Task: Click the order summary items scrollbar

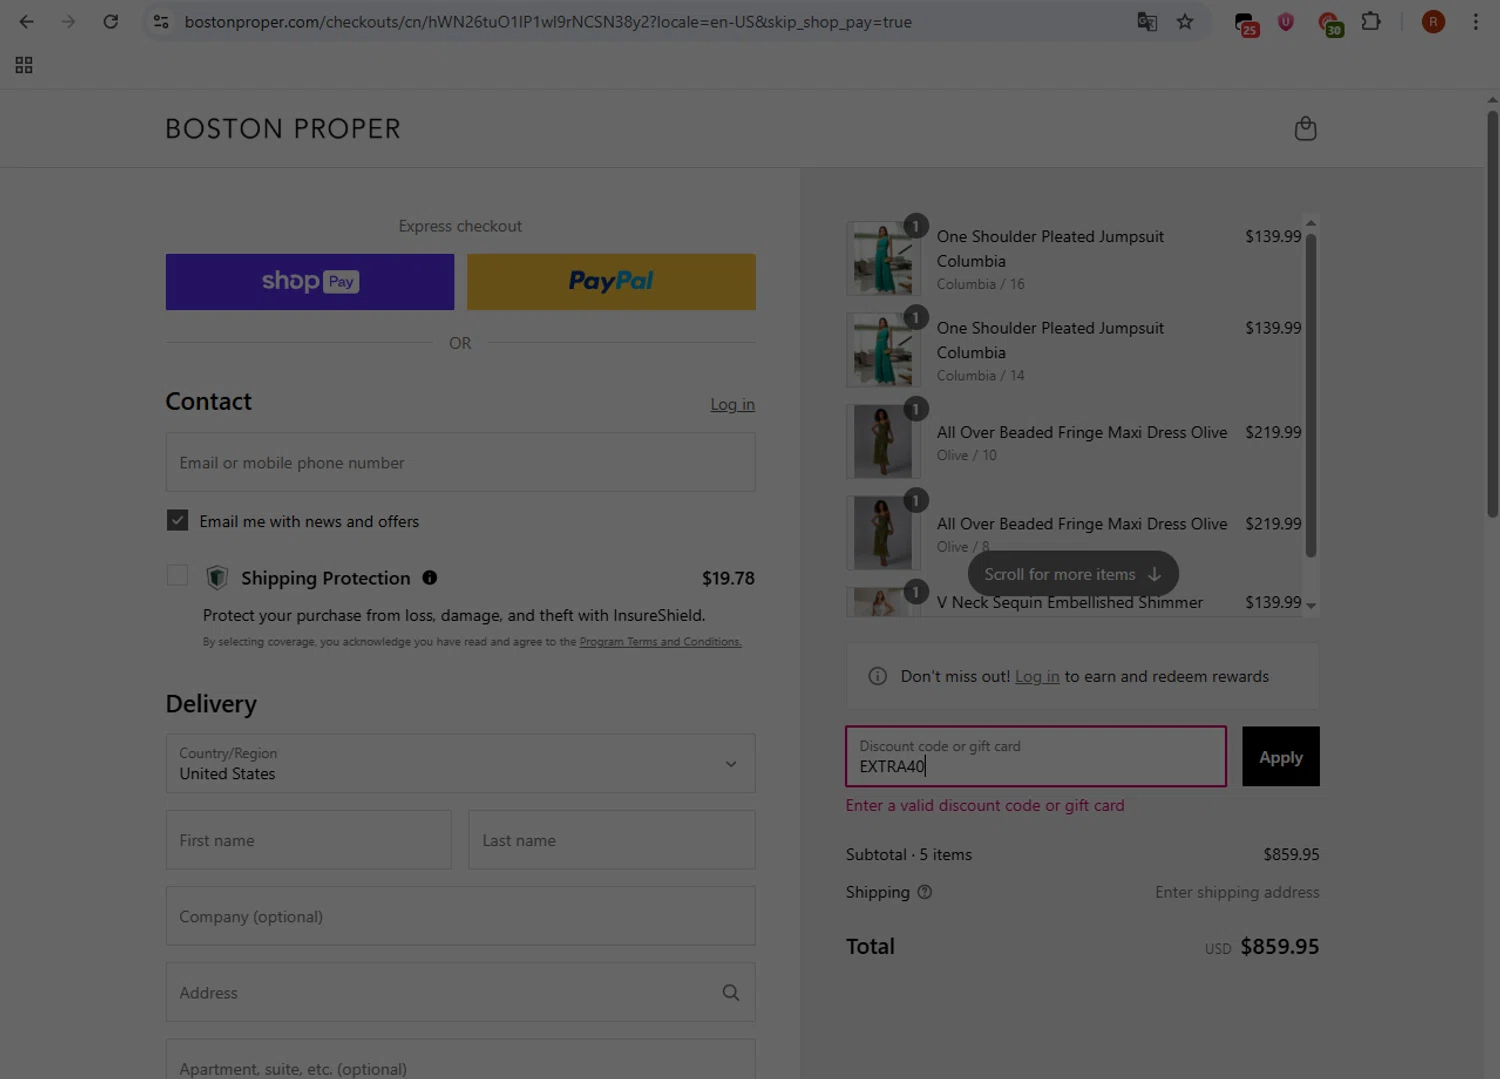Action: click(1310, 396)
